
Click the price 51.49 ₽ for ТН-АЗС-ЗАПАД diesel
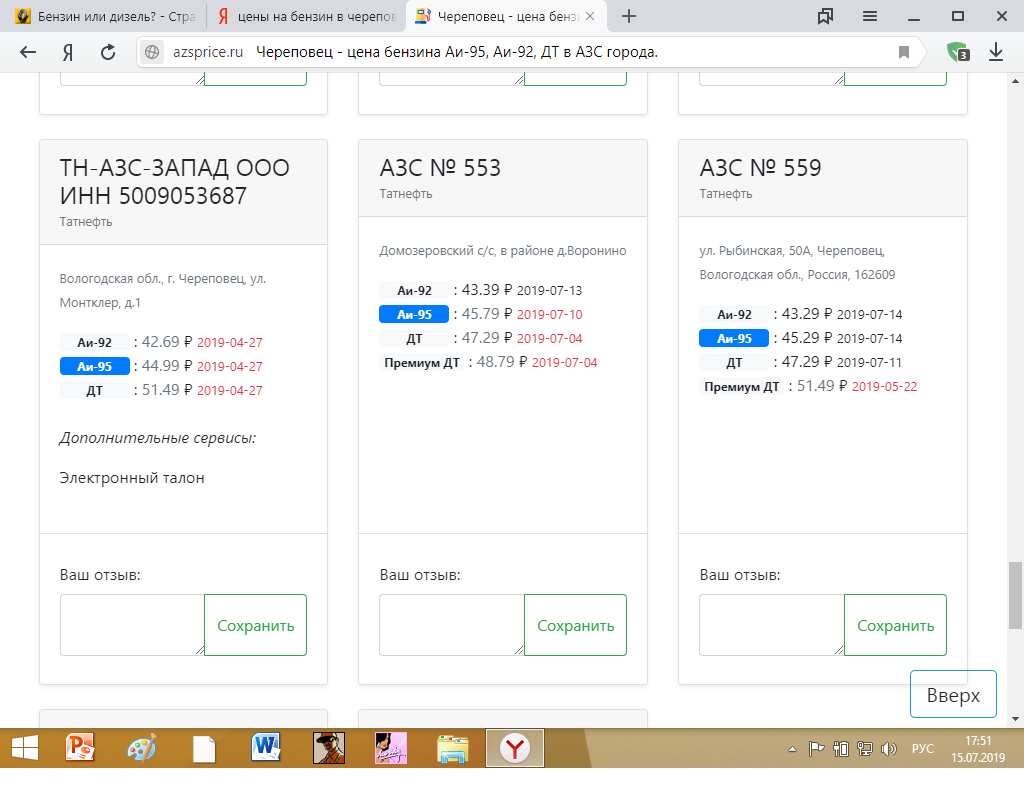pyautogui.click(x=167, y=390)
